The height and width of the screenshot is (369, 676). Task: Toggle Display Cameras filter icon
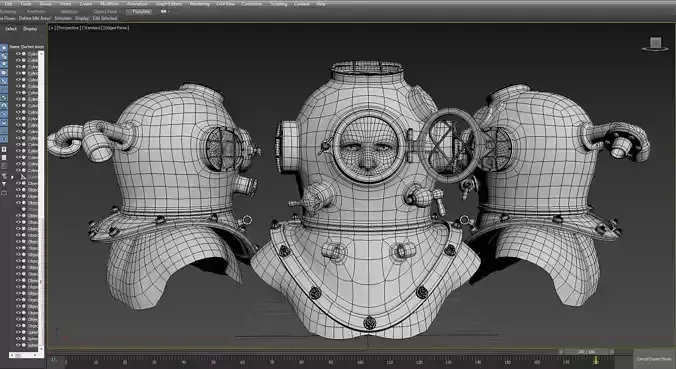[4, 72]
